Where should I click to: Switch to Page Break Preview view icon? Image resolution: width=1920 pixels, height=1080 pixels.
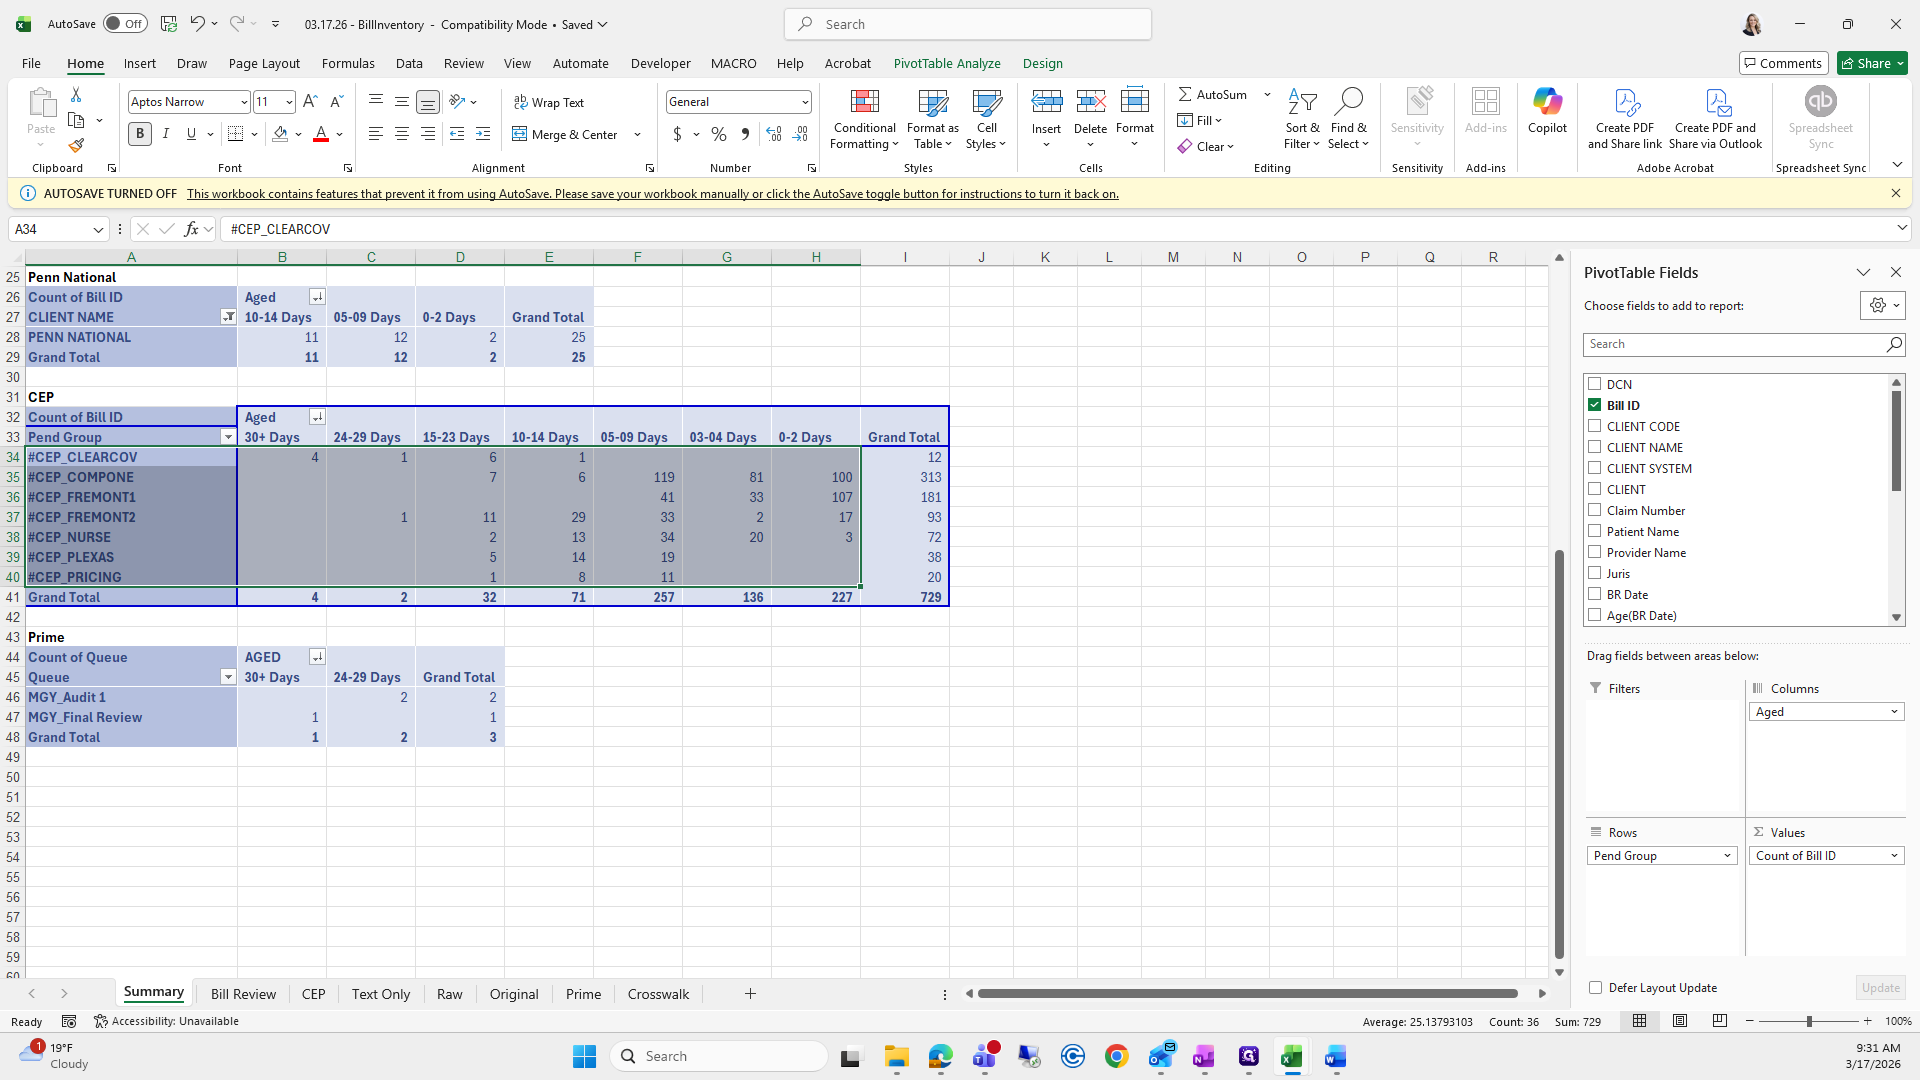coord(1719,1021)
